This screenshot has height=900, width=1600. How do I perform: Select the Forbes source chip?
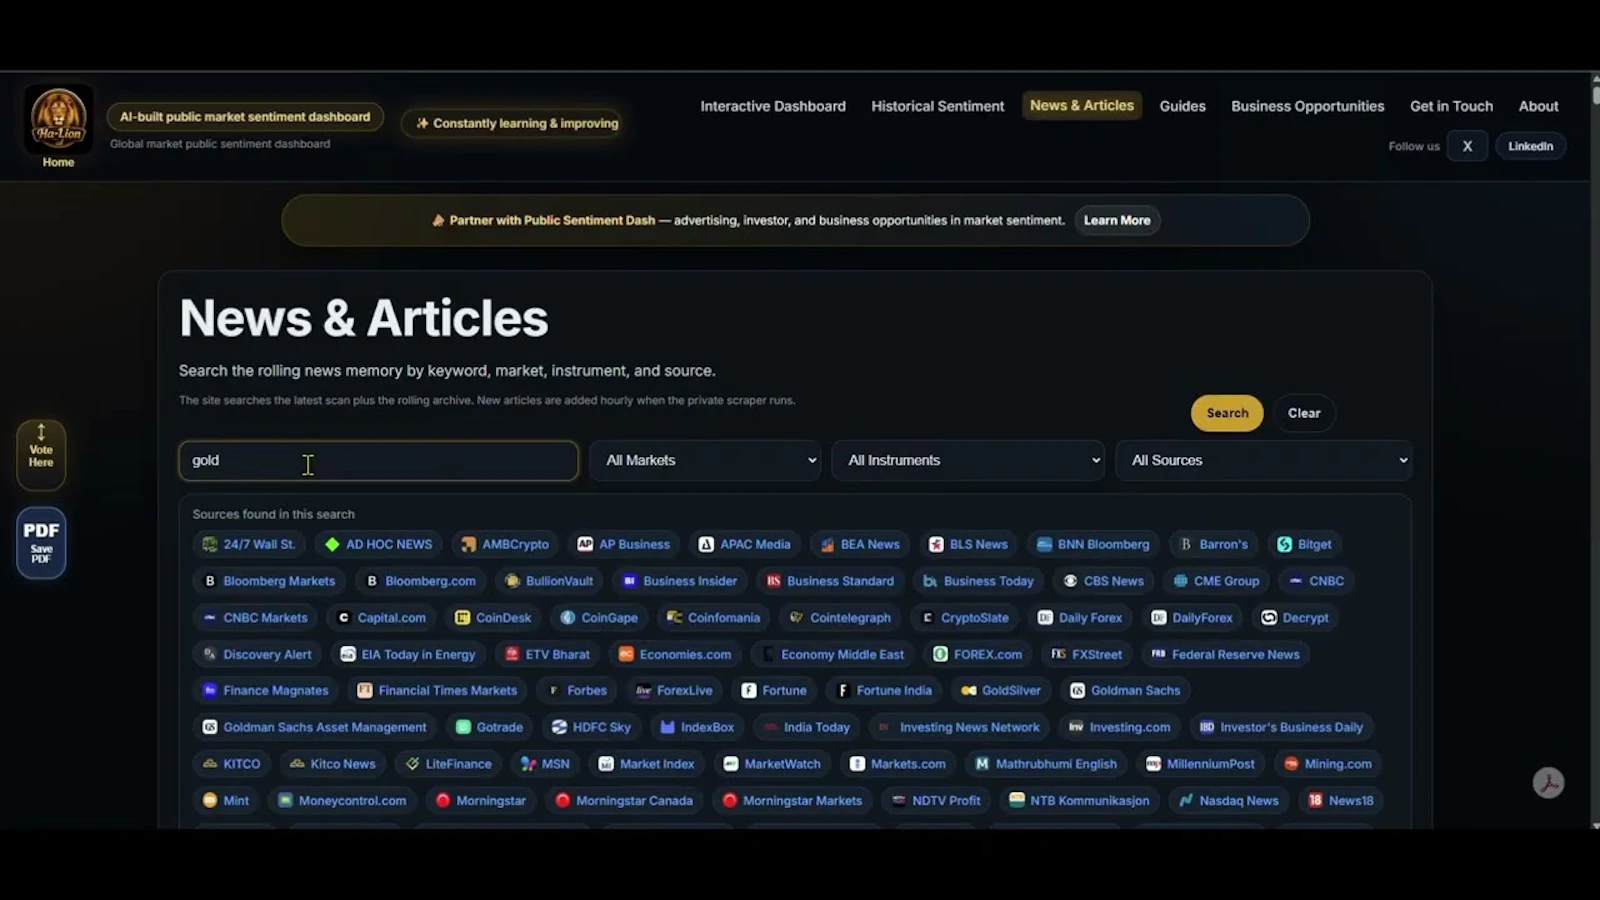[x=577, y=690]
